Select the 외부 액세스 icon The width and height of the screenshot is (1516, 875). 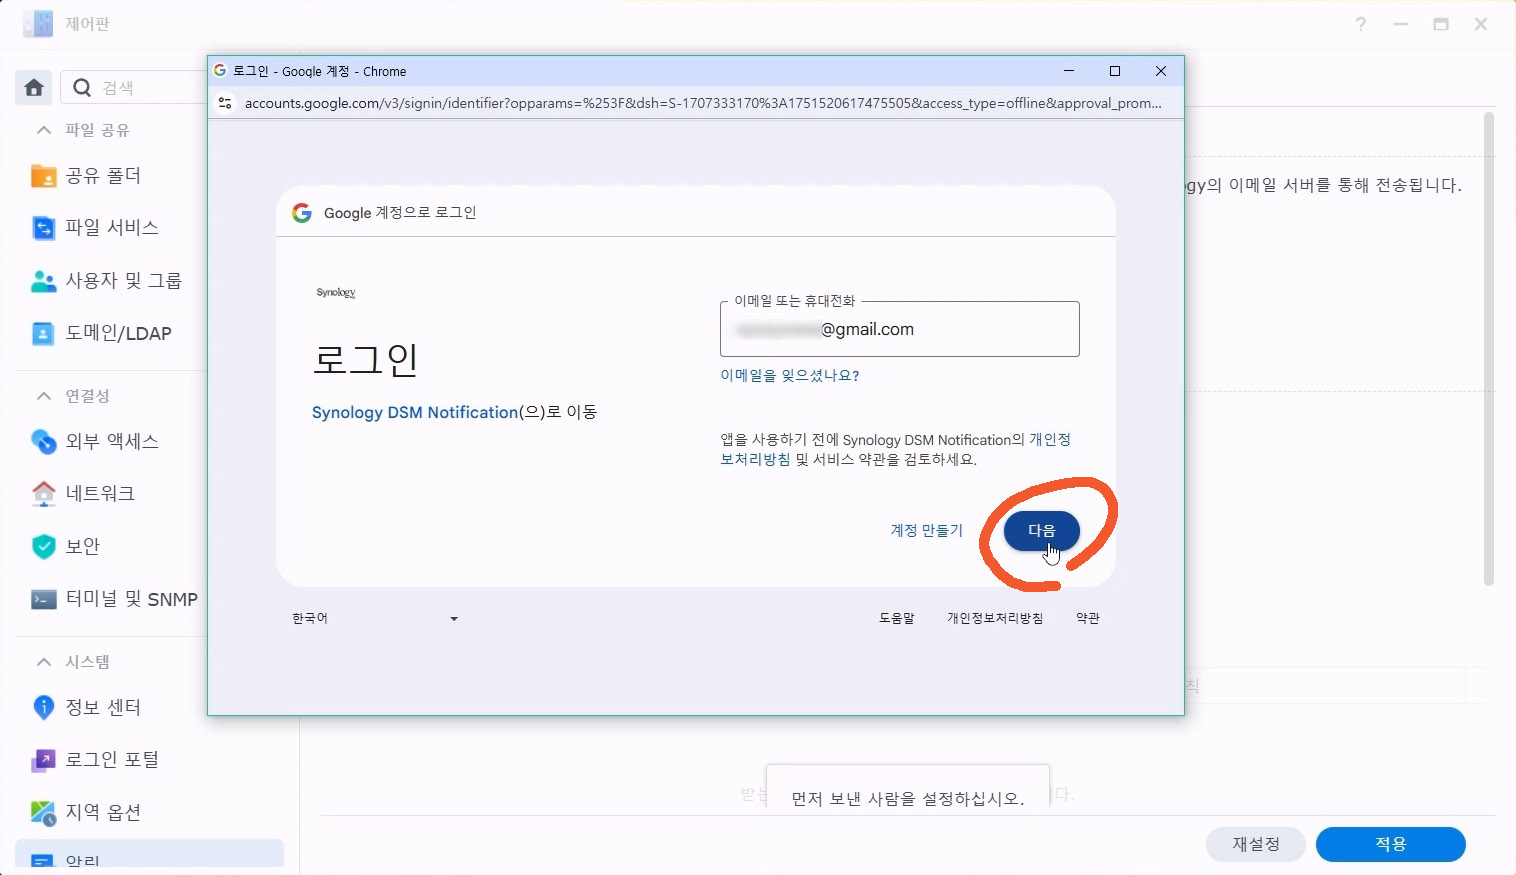coord(43,441)
